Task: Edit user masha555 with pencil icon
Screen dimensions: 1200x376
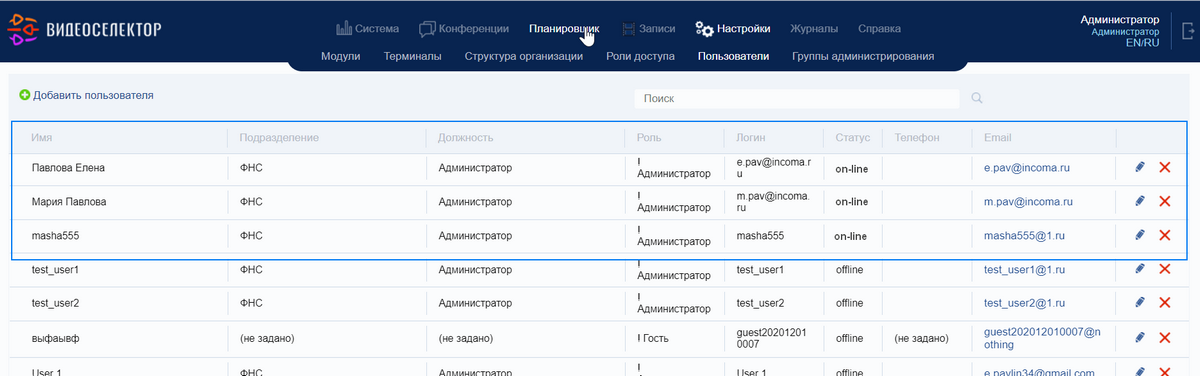Action: click(1140, 235)
